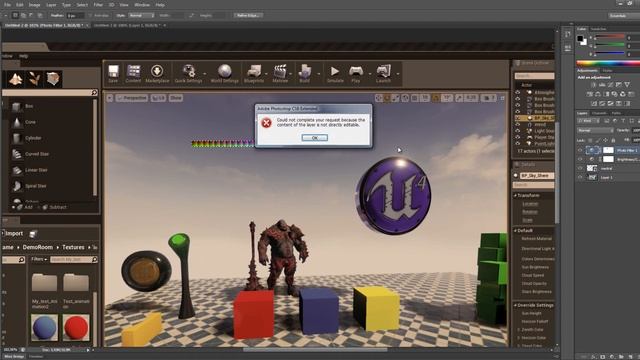Click the Unreal Save toolbar icon

[x=113, y=71]
